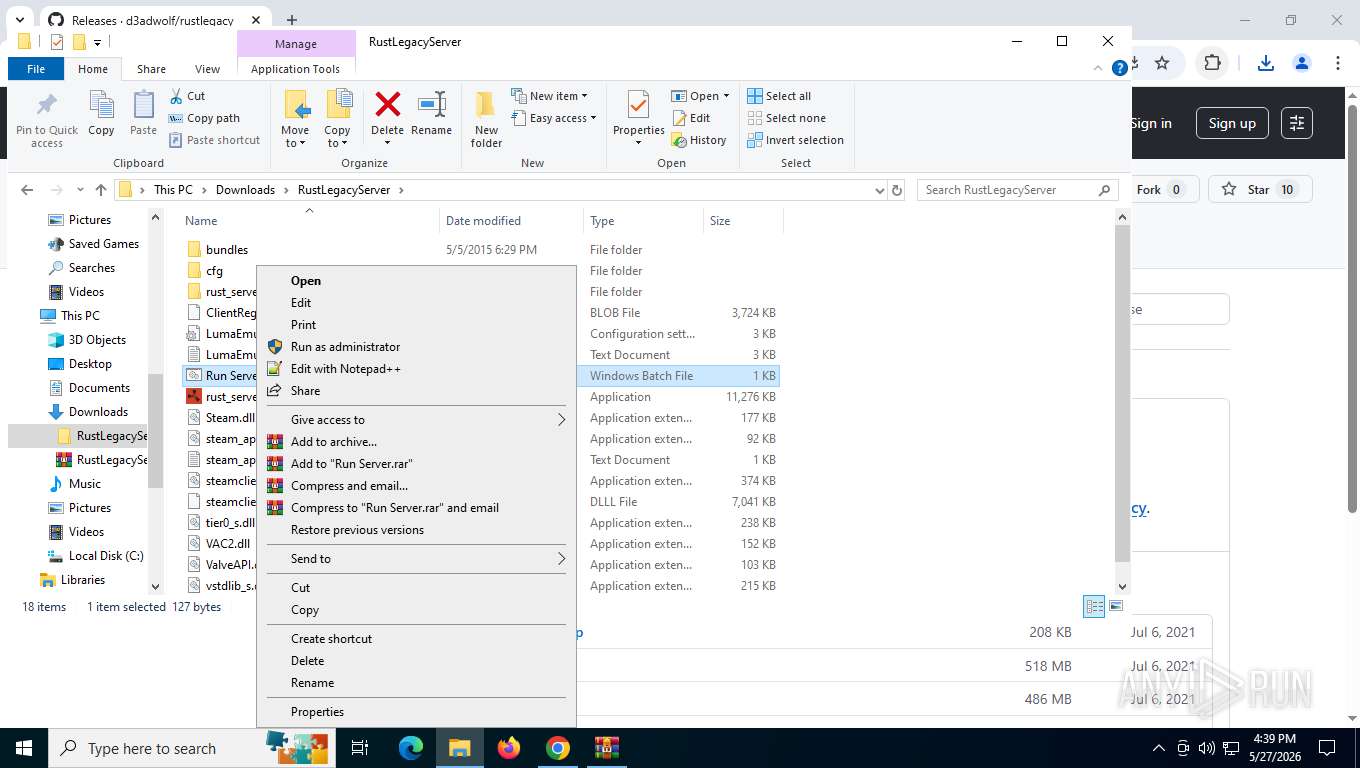Click Copy path in the ribbon

(x=204, y=118)
